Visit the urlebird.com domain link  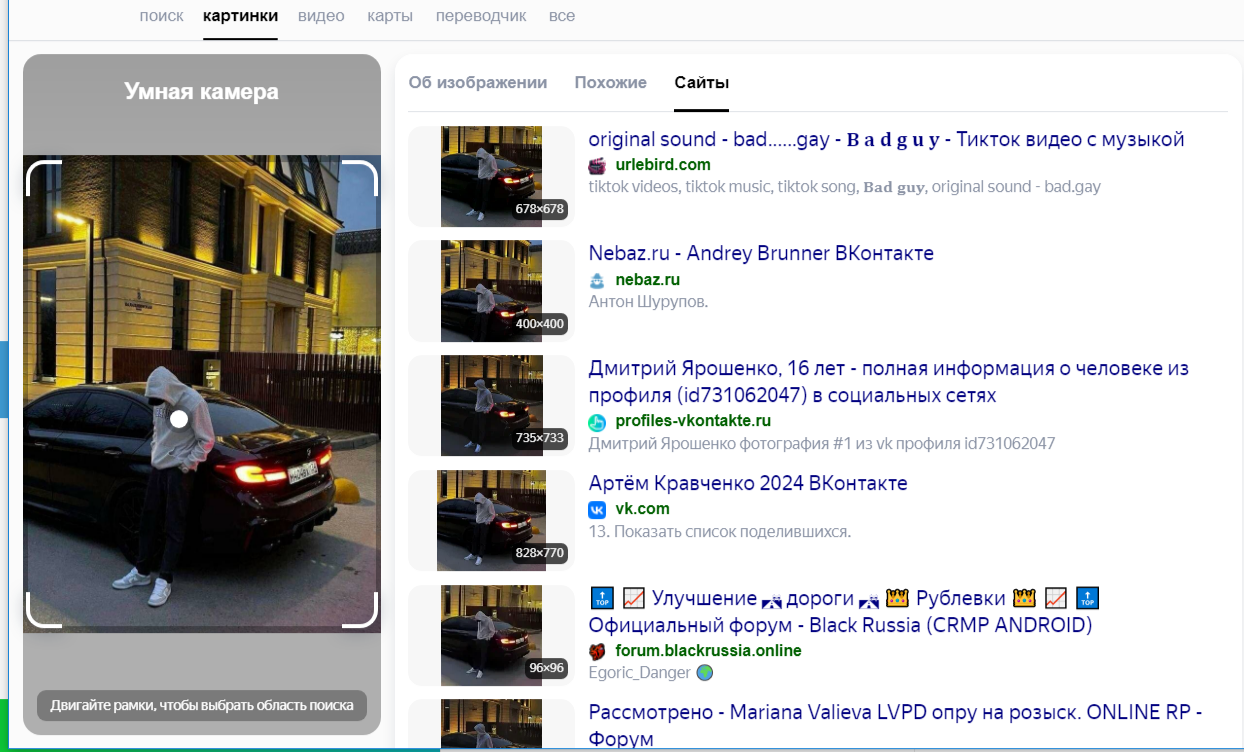(x=663, y=165)
